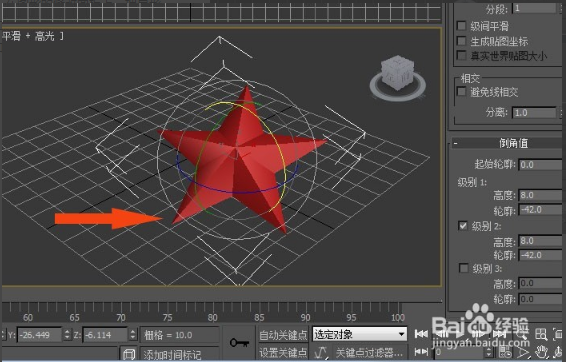
Task: Click frame 95 on the timeline
Action: 351,317
